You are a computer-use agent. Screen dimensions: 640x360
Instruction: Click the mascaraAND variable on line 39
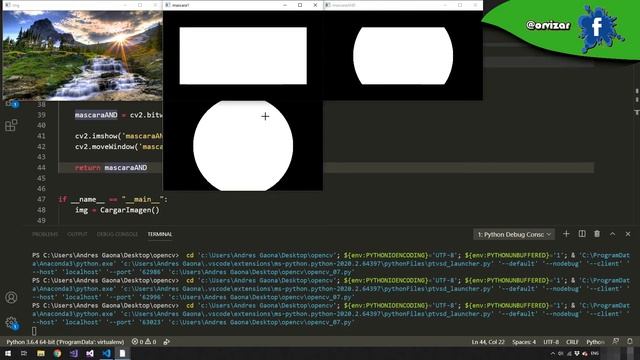[96, 115]
